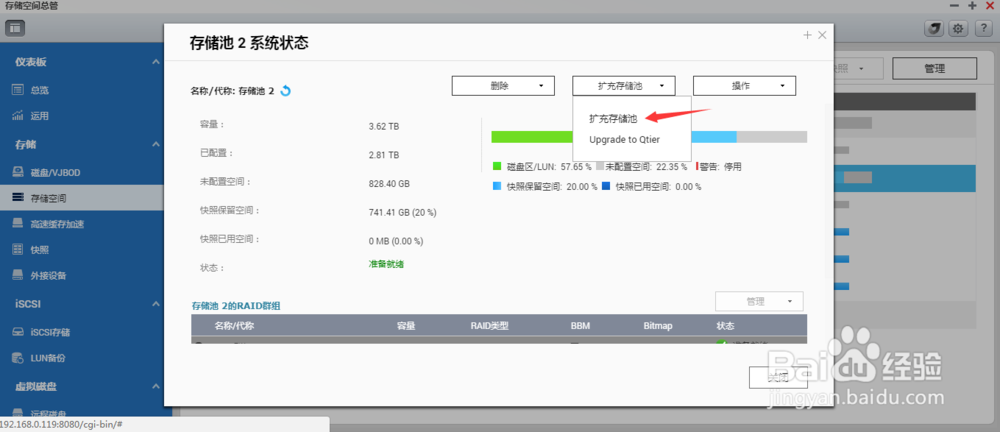
Task: Collapse the iSCSI section
Action: pos(156,304)
